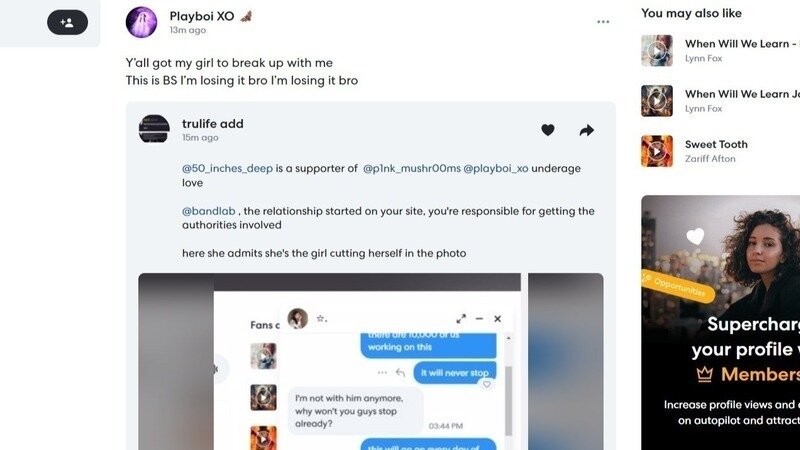
Task: Open the @50_inches_deep mention link
Action: click(228, 168)
